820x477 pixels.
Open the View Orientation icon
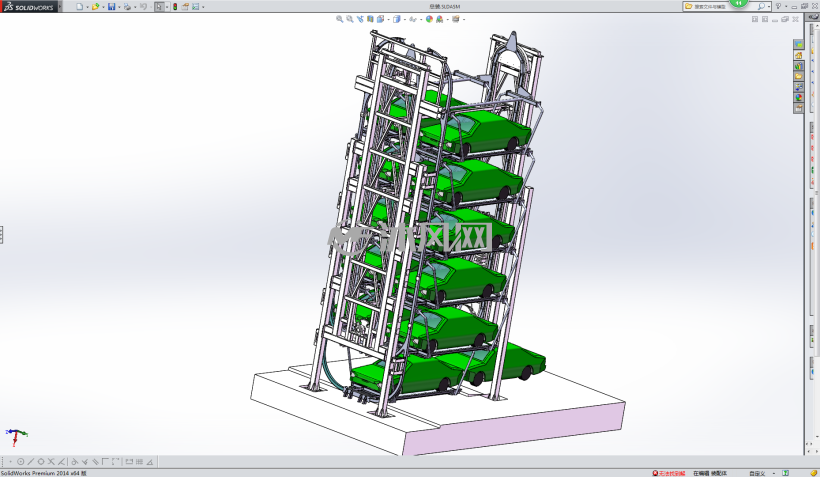pyautogui.click(x=381, y=19)
